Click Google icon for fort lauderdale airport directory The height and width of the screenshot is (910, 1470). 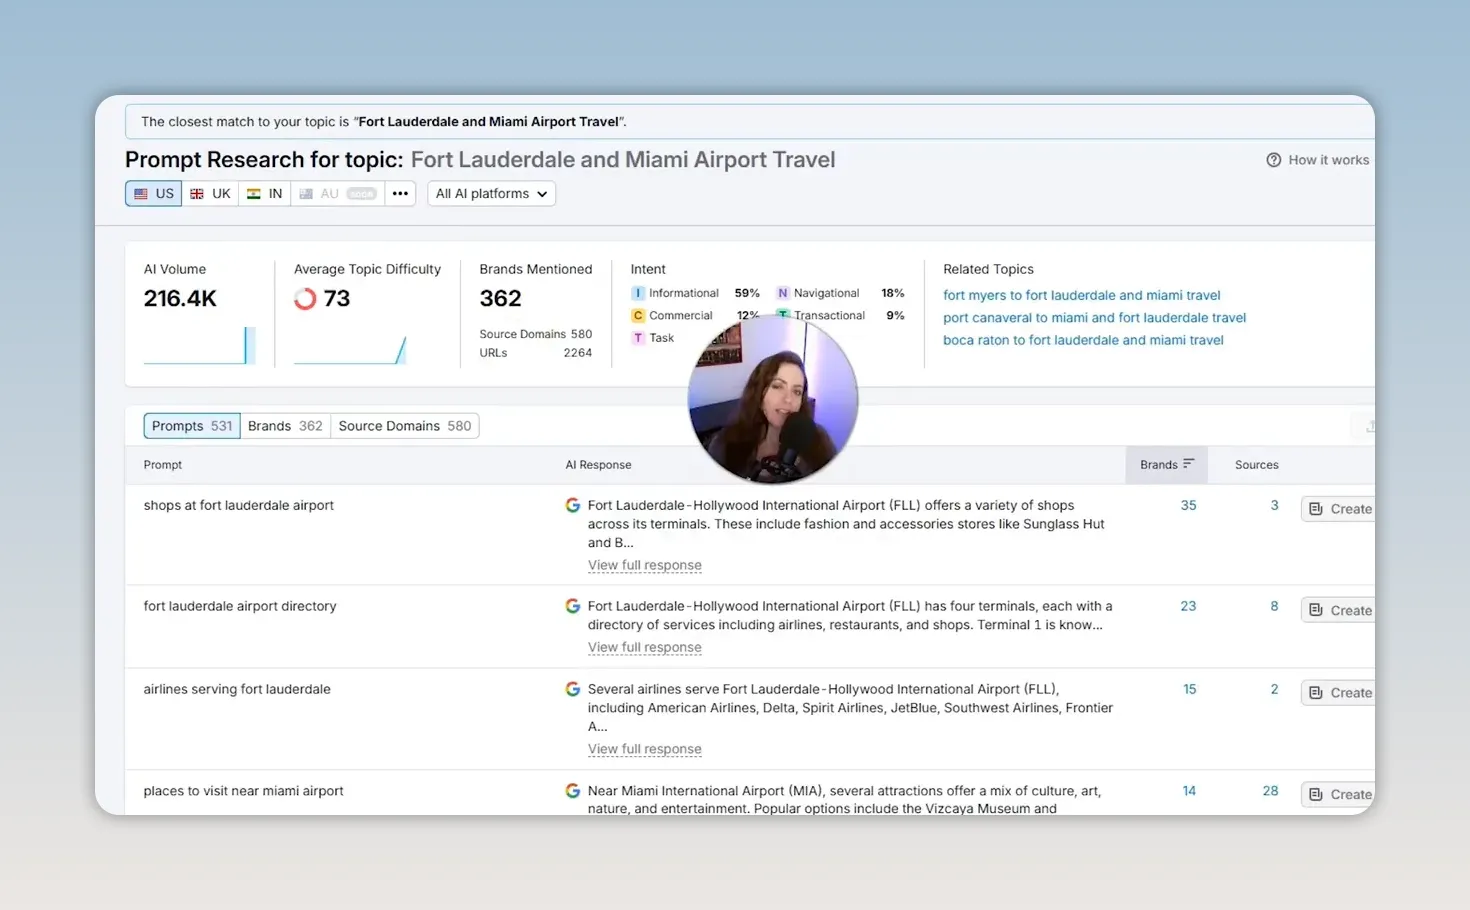coord(573,606)
